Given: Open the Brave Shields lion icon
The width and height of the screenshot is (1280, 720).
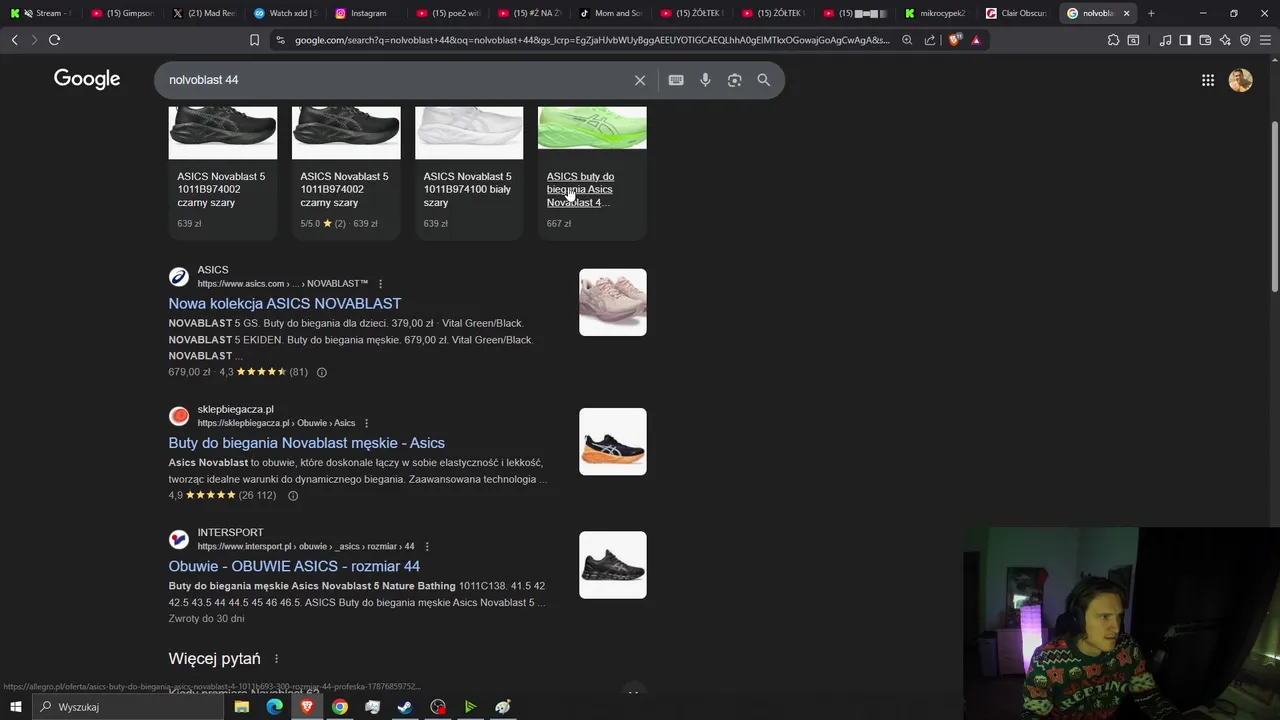Looking at the screenshot, I should (955, 40).
